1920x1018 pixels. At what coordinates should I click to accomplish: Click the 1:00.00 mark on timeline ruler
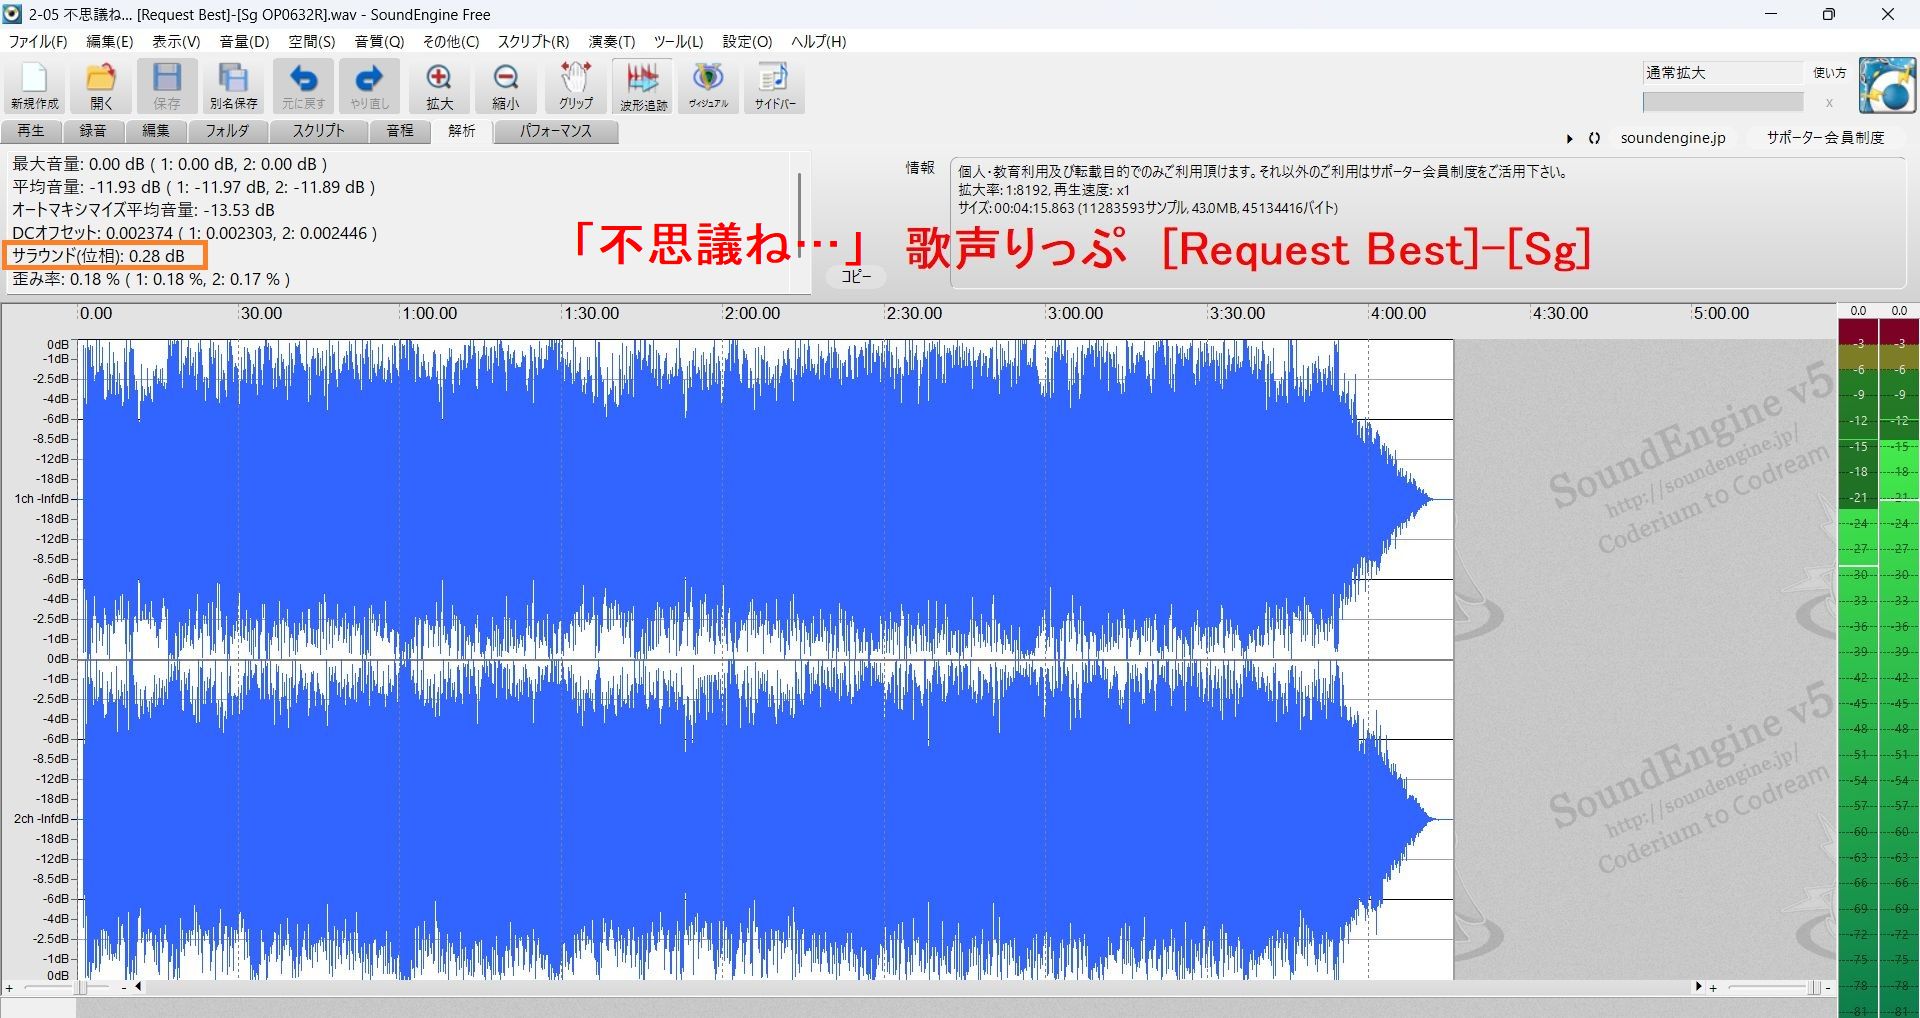[429, 313]
